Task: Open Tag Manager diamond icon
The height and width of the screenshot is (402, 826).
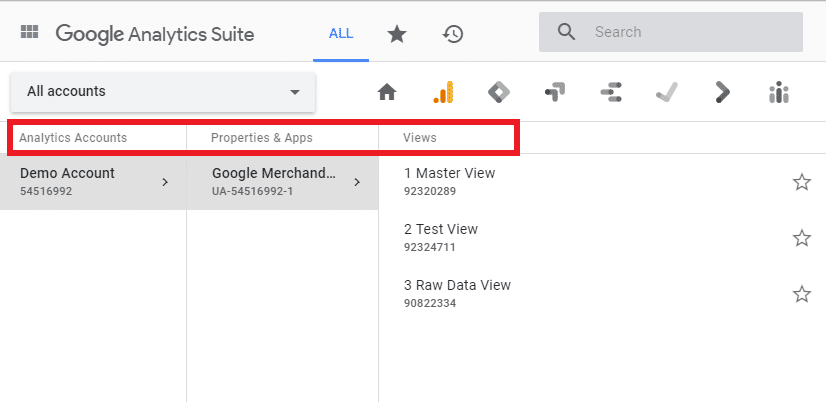Action: coord(498,92)
